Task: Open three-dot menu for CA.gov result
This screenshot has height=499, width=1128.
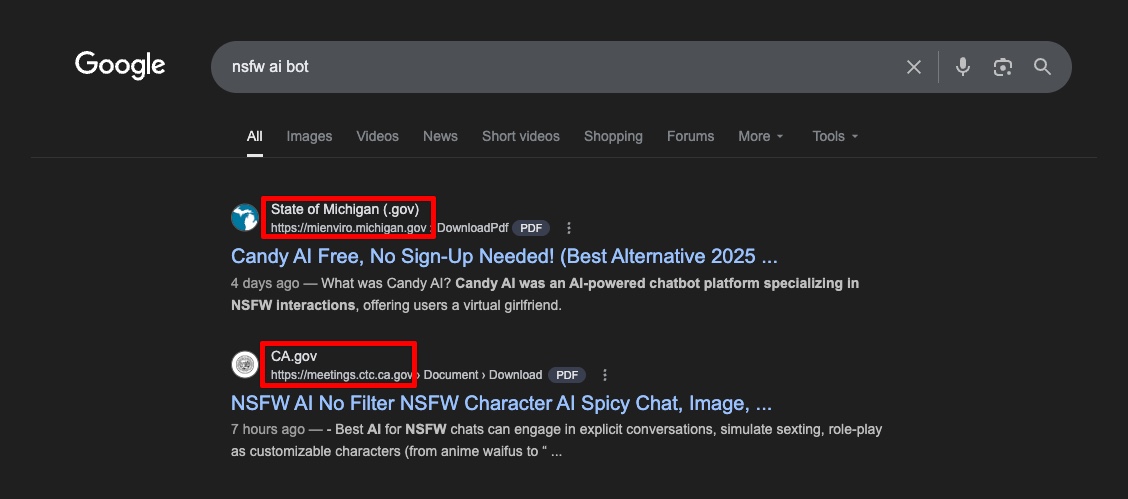Action: 605,375
